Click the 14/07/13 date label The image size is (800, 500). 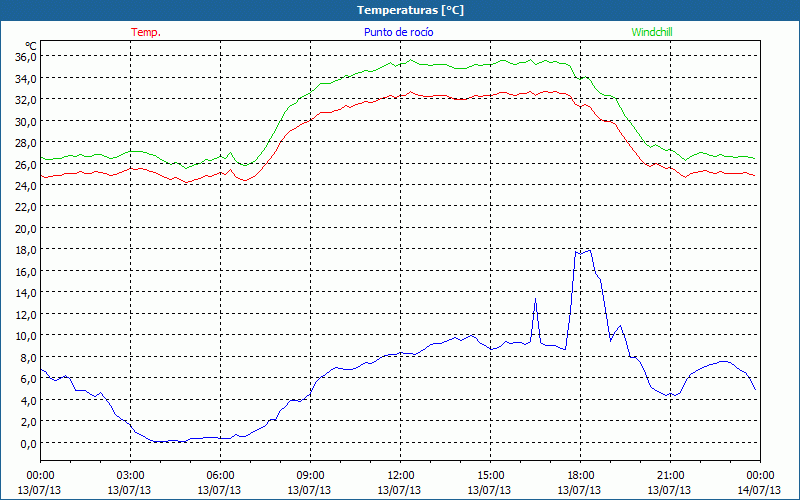(759, 490)
